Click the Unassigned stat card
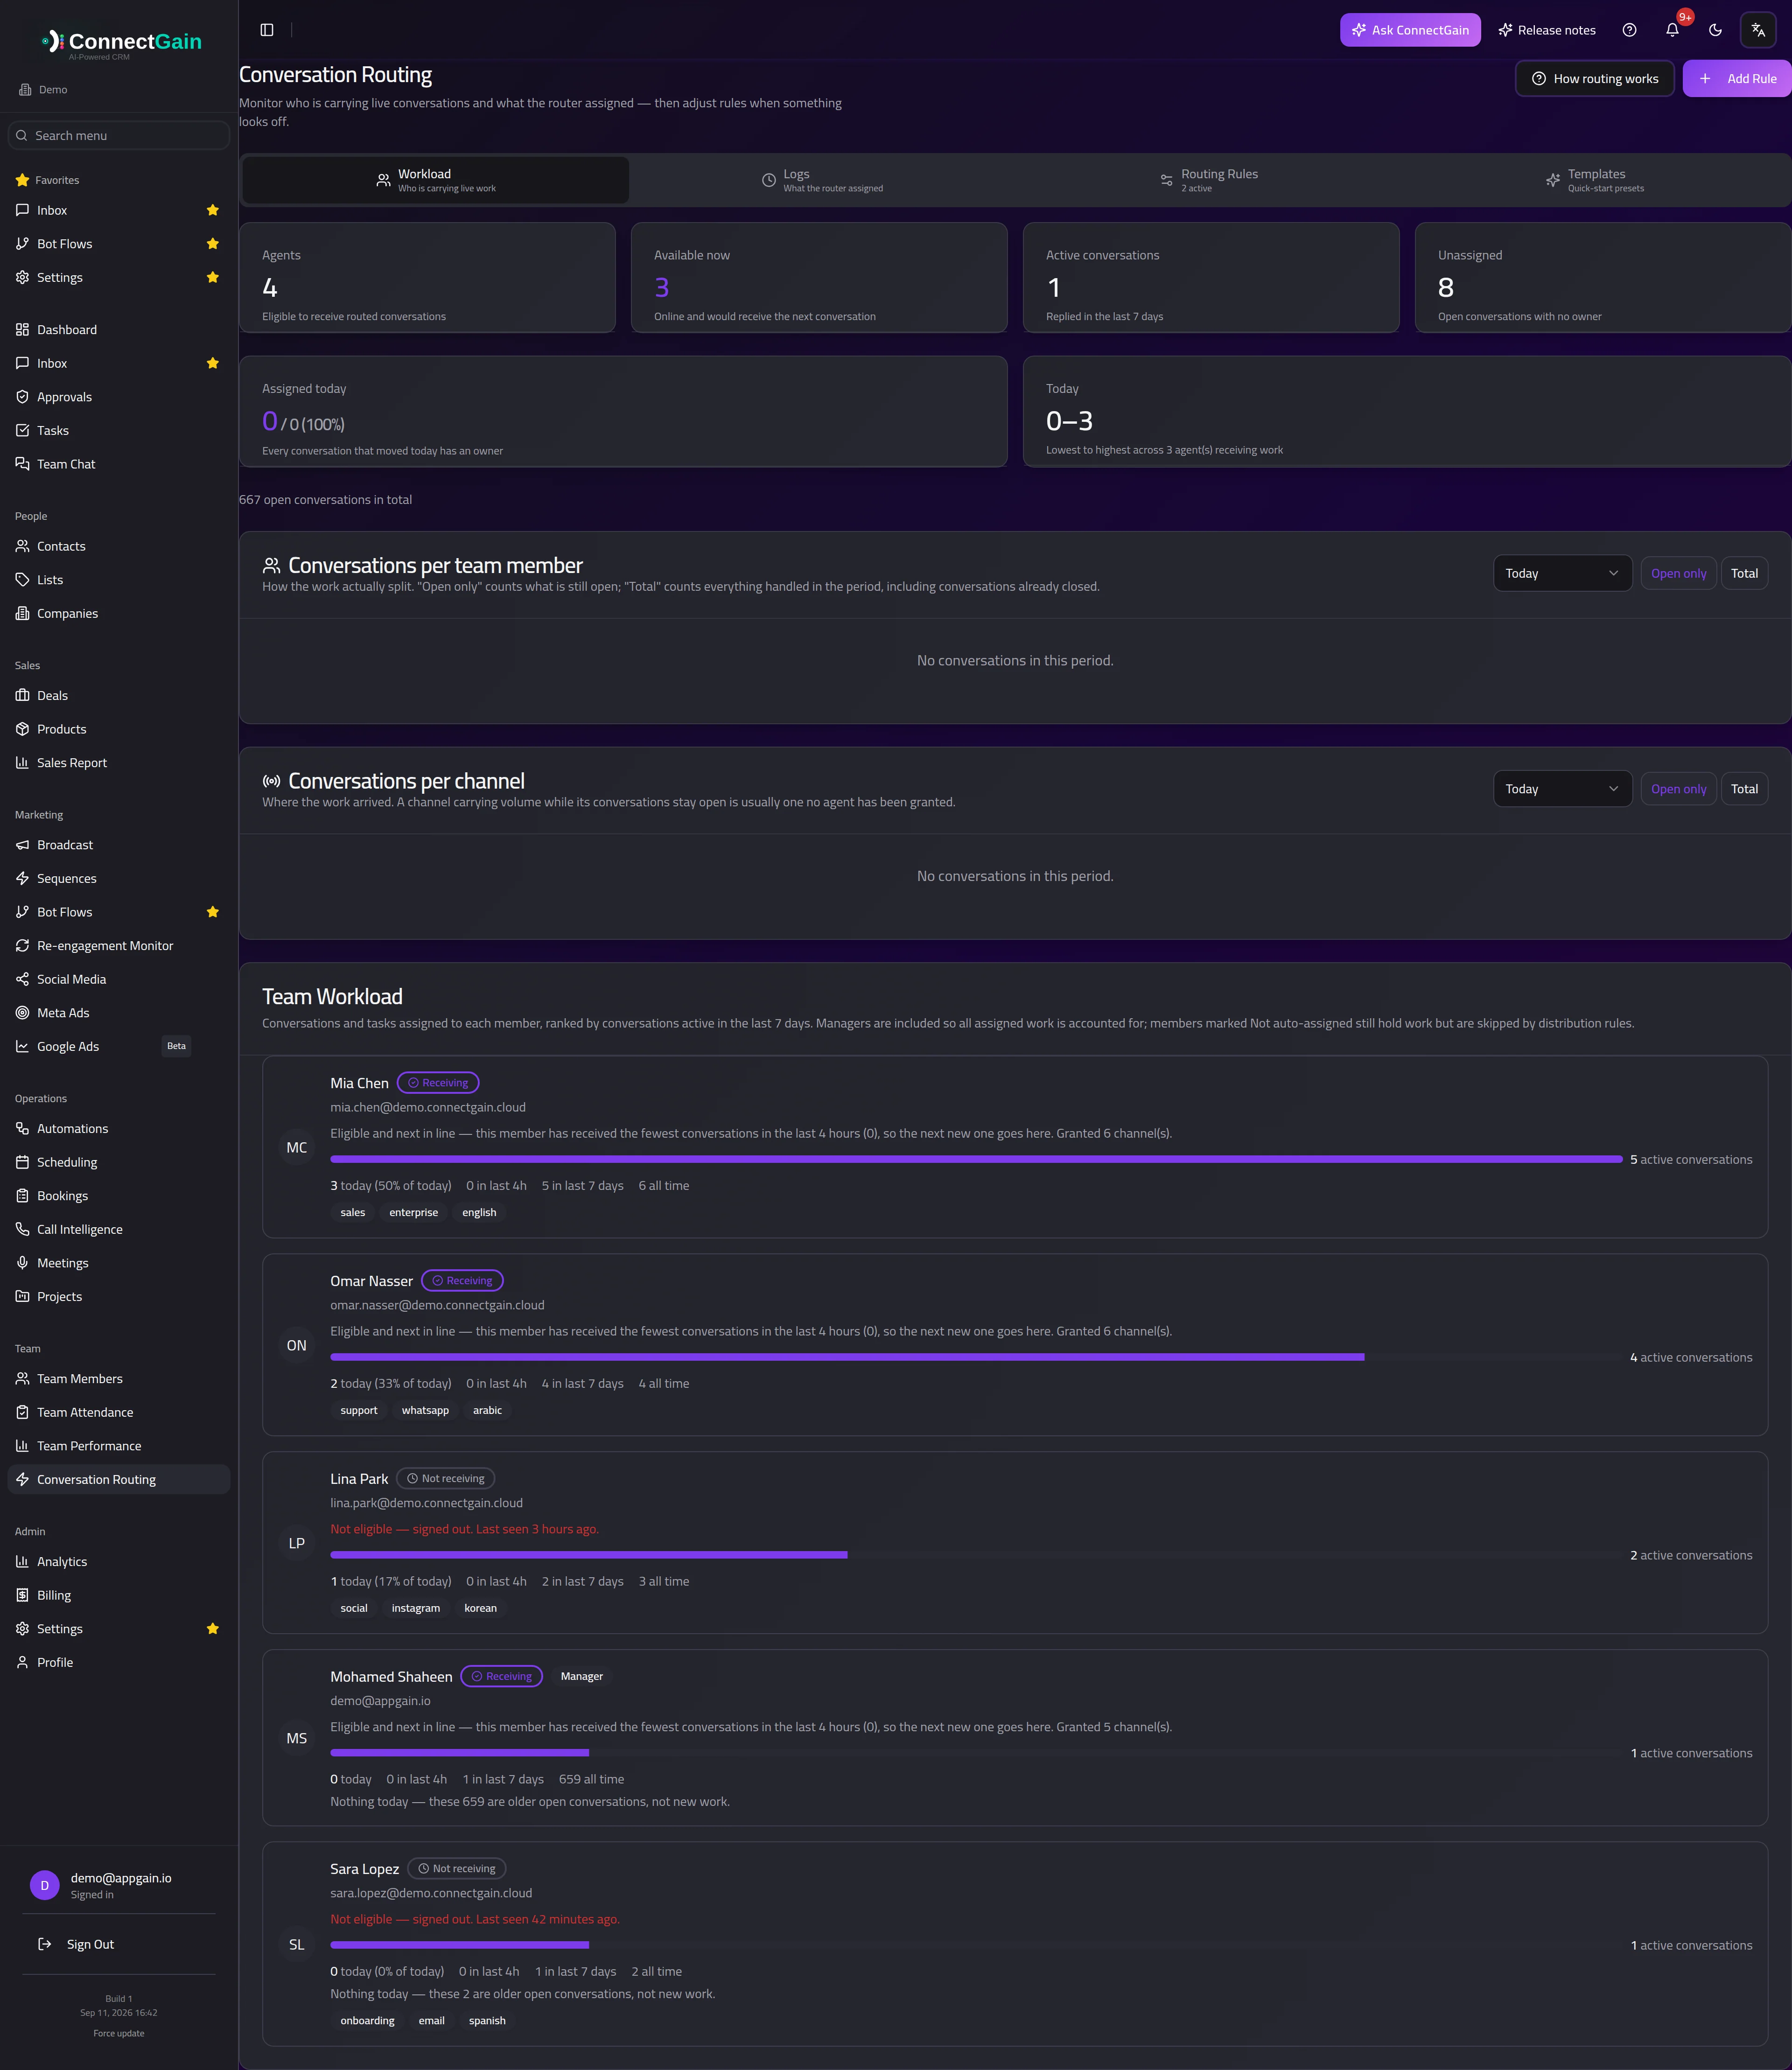This screenshot has height=2070, width=1792. tap(1603, 277)
